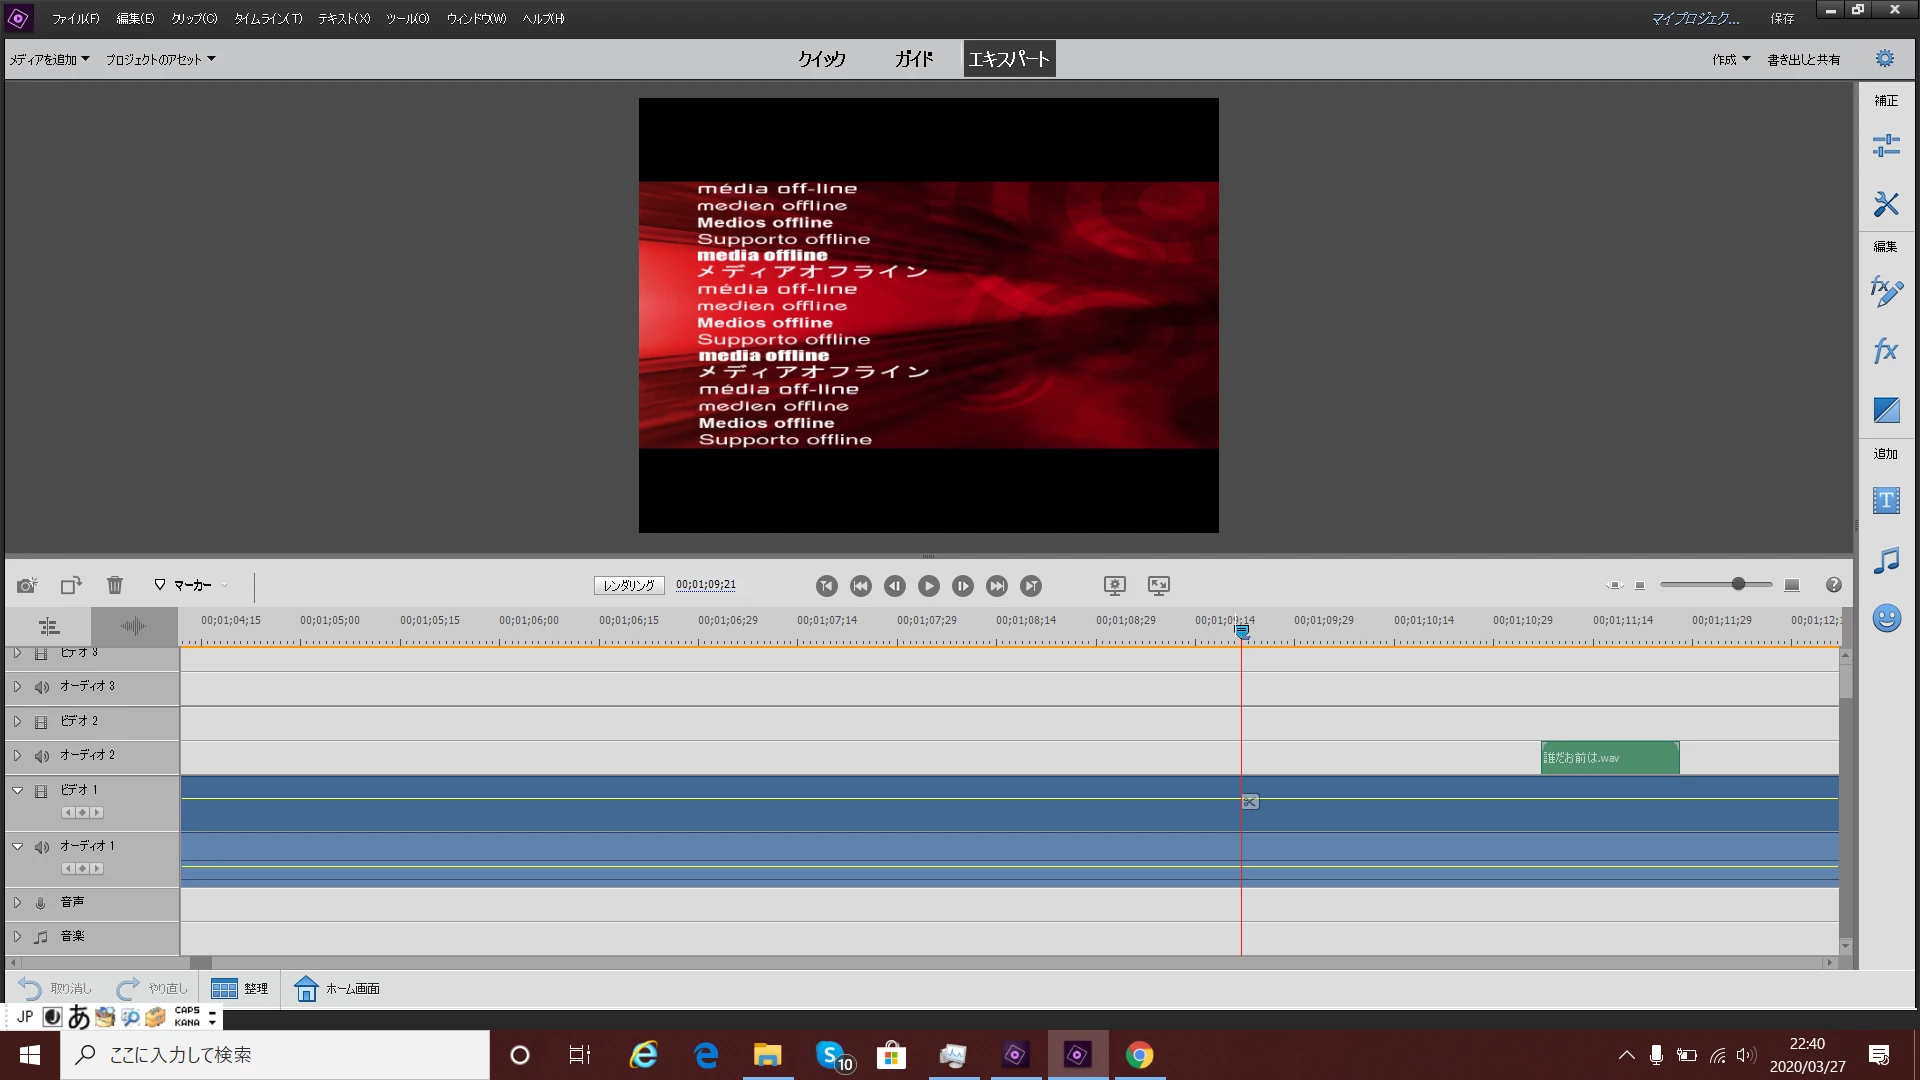Screen dimensions: 1920x1080
Task: Collapse the ビデオ 1 track
Action: coord(17,790)
